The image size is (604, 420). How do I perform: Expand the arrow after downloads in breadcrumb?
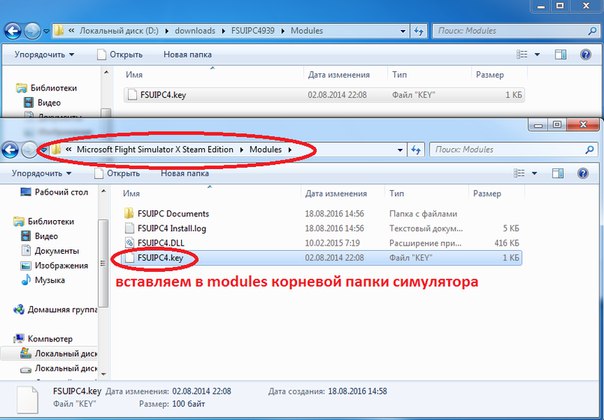tap(224, 31)
